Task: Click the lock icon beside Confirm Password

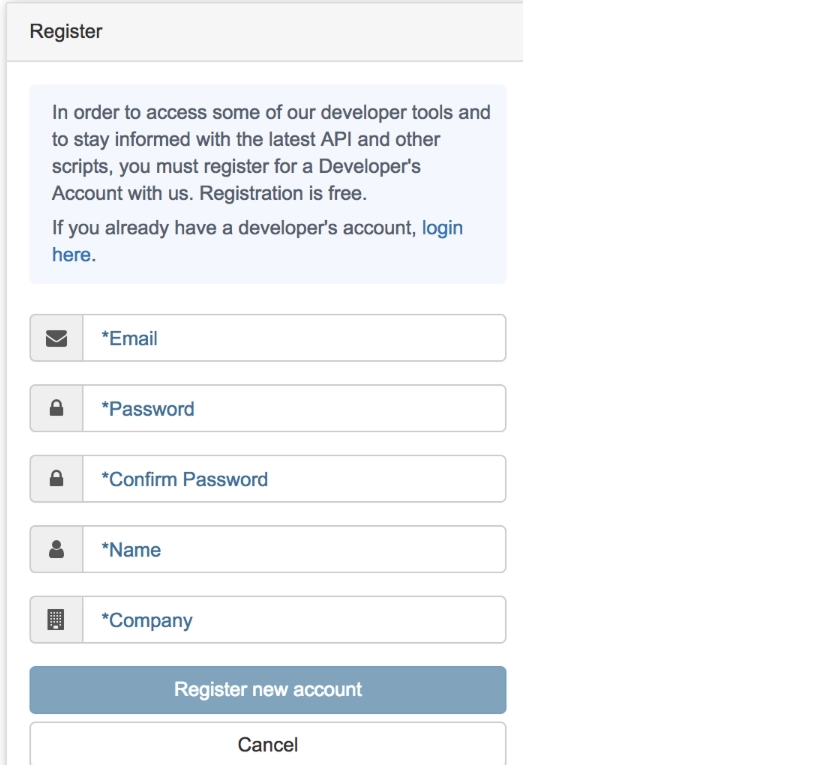Action: point(56,480)
